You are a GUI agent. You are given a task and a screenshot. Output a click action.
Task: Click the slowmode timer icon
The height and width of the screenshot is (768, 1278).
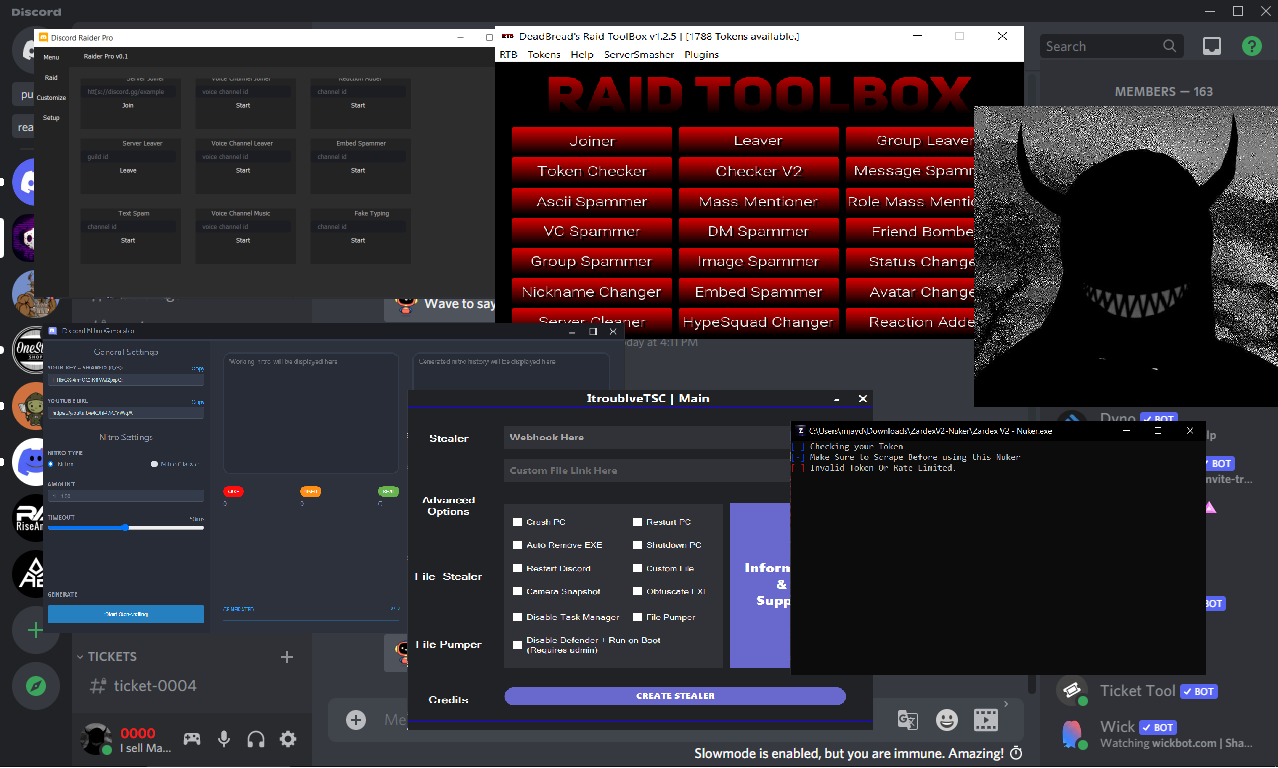point(1016,753)
